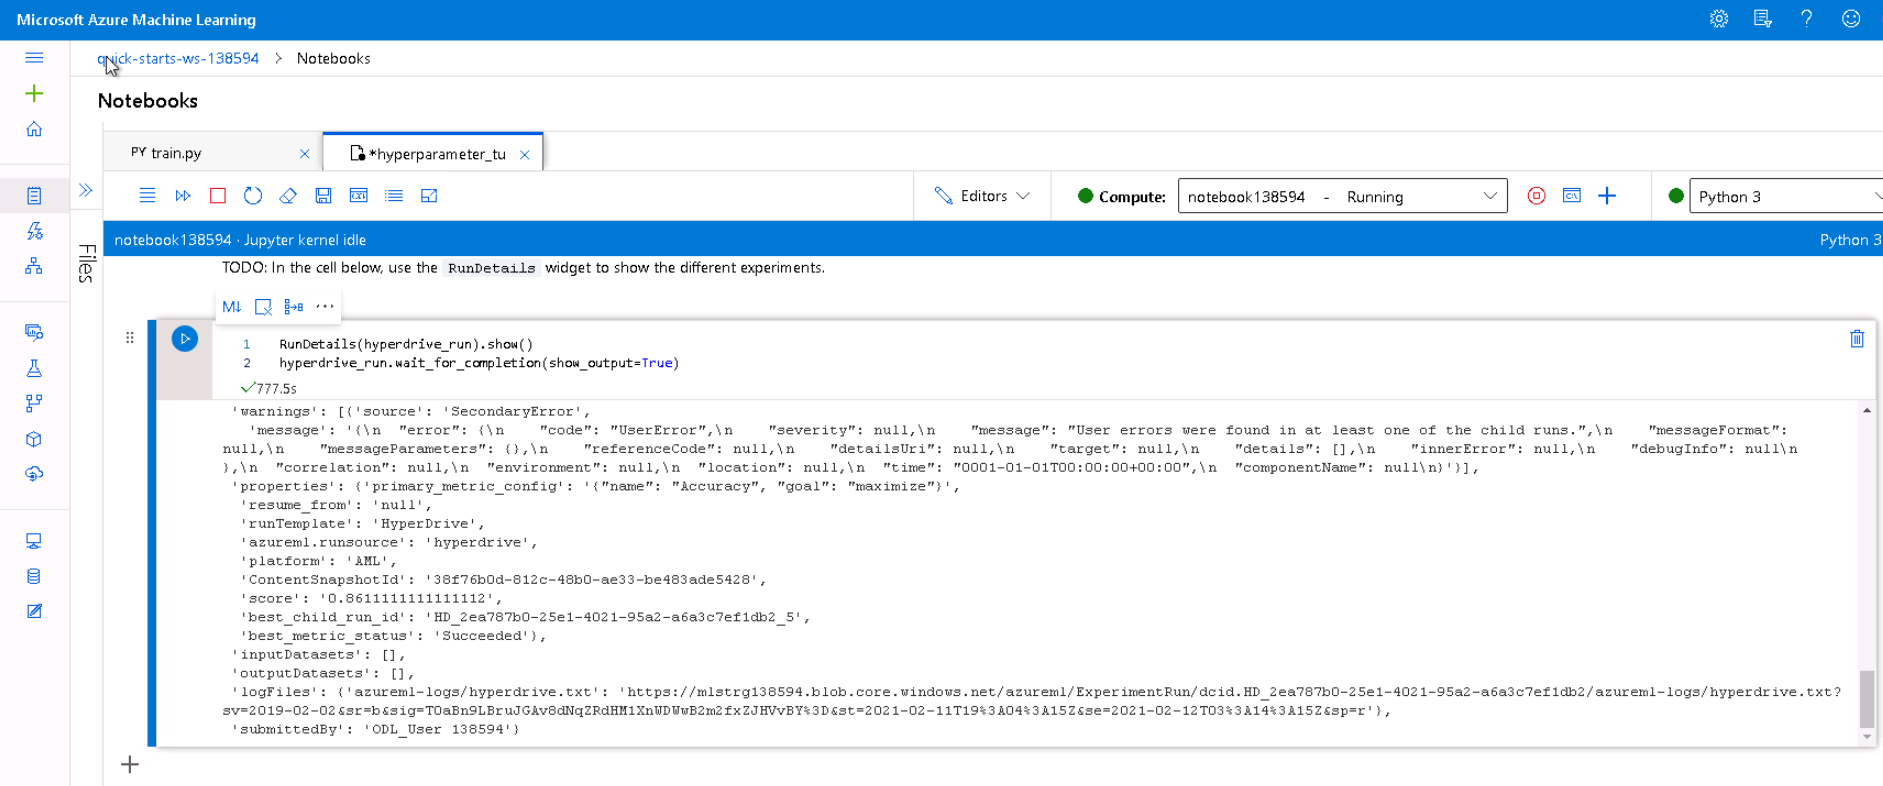Open more cell actions ellipsis

coord(325,307)
